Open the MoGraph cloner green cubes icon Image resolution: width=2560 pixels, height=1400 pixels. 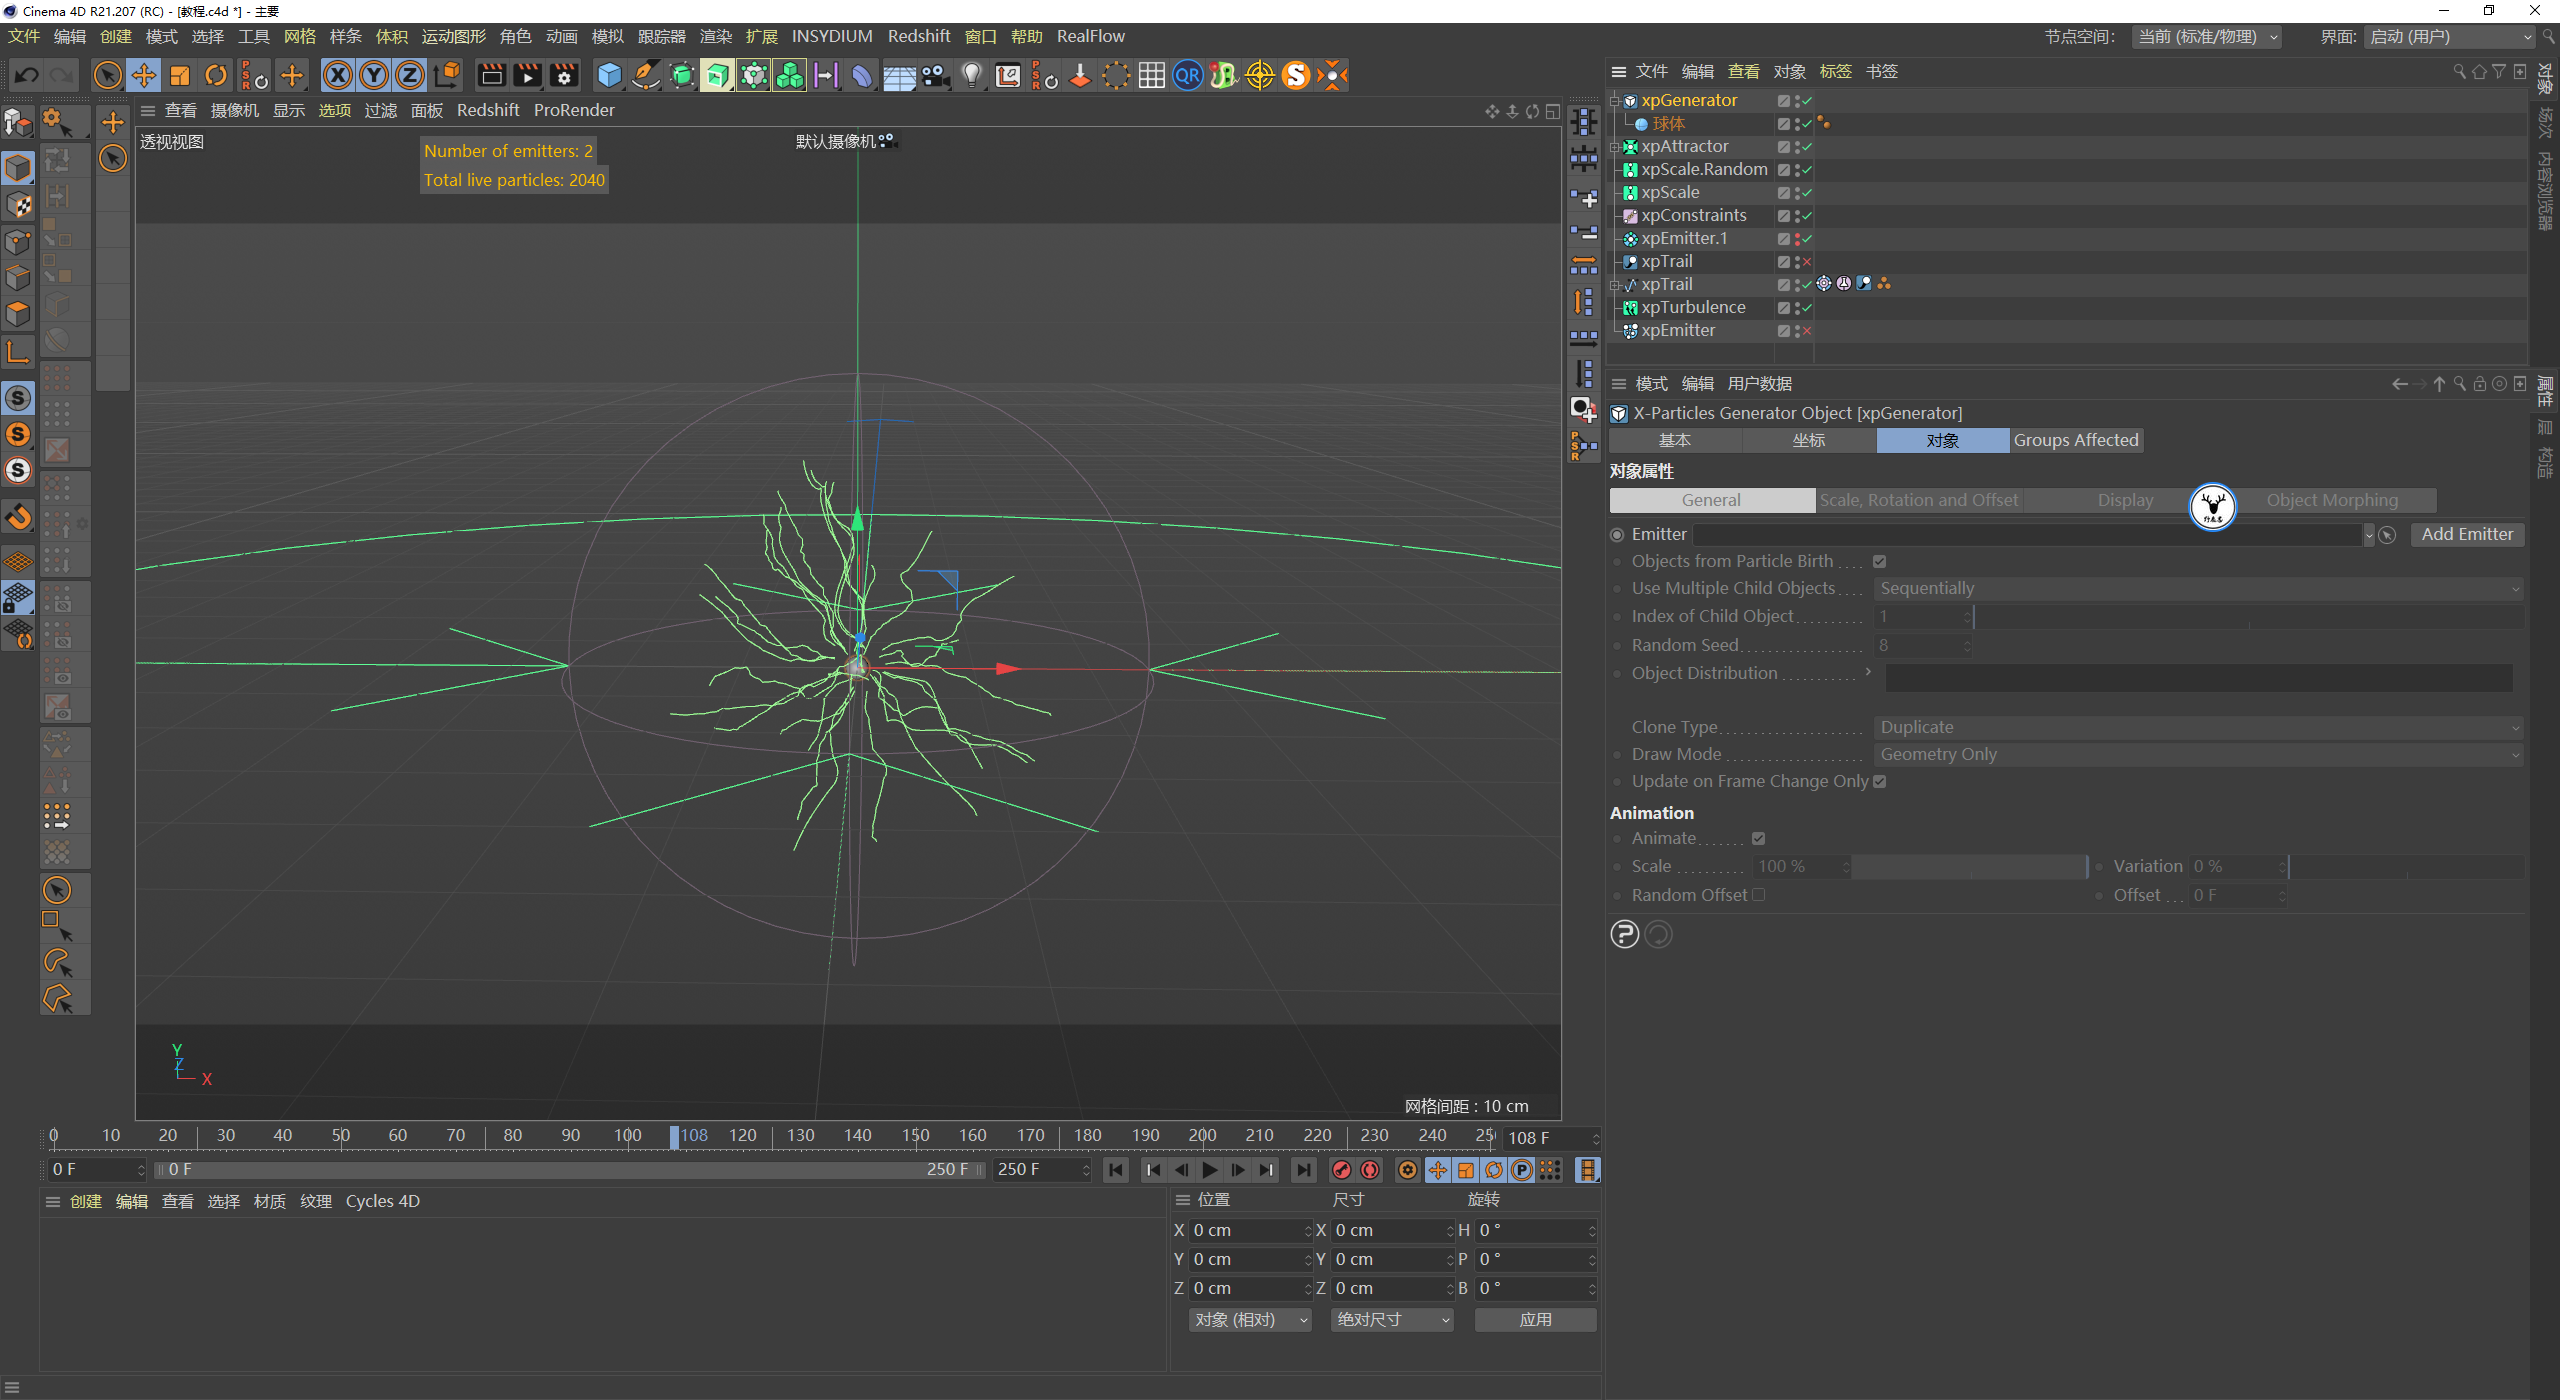tap(790, 75)
